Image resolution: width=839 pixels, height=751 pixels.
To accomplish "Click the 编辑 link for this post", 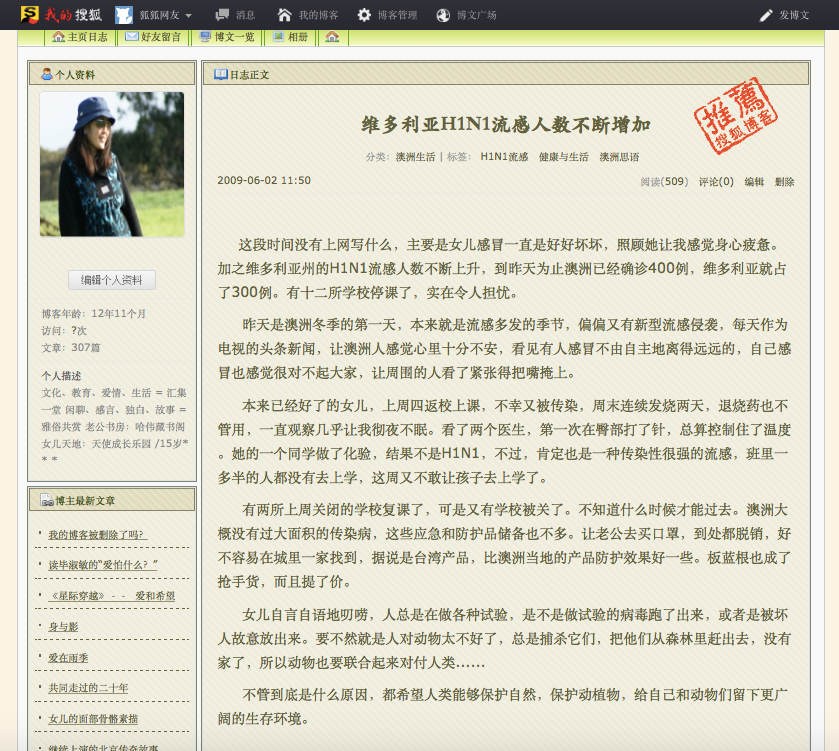I will (754, 182).
